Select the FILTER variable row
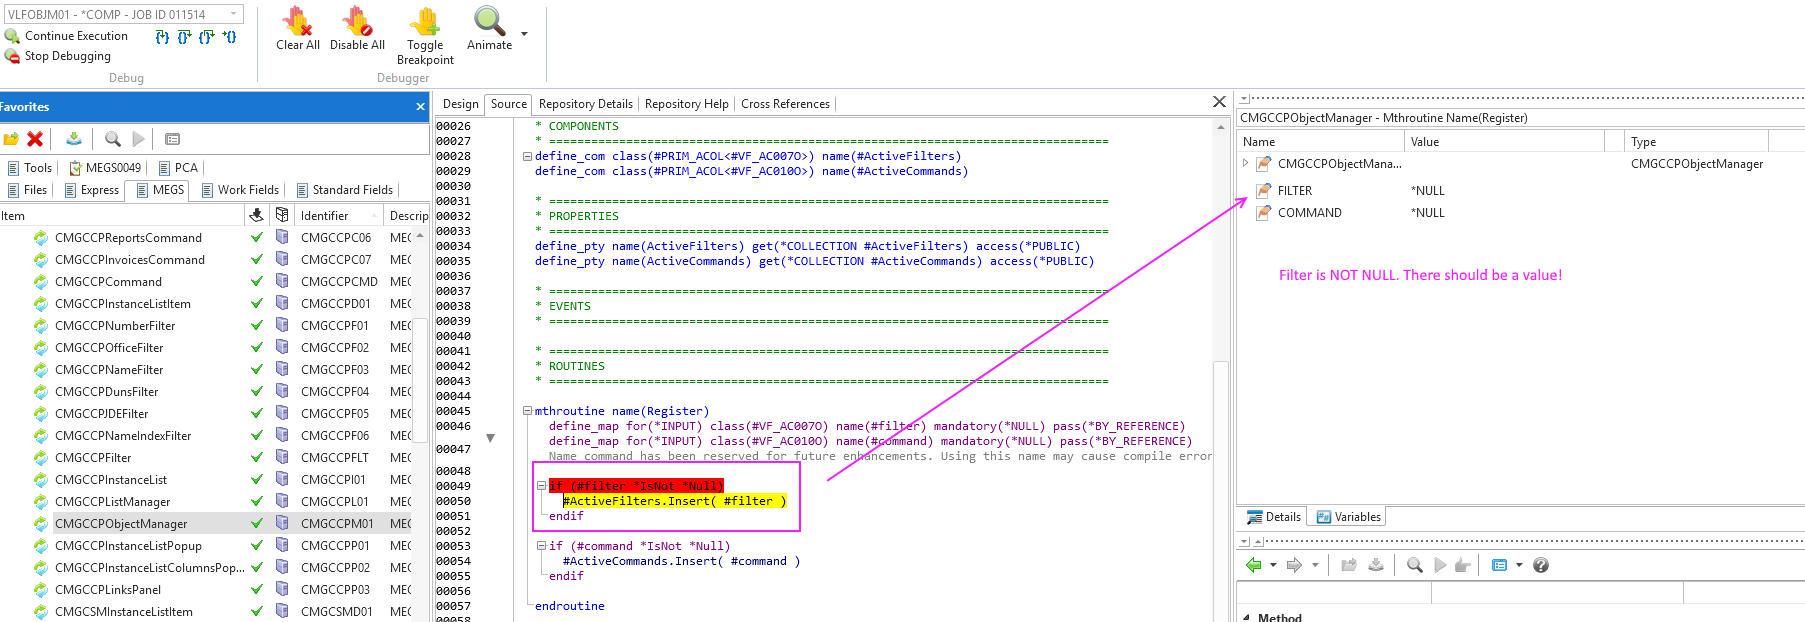1805x622 pixels. tap(1520, 191)
